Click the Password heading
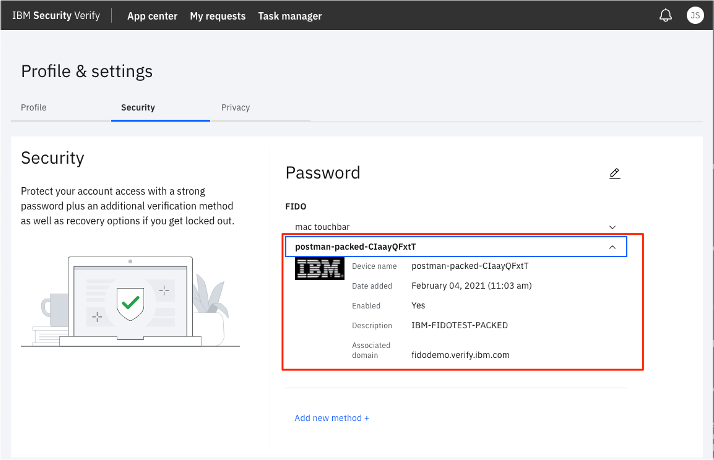The height and width of the screenshot is (460, 714). pos(323,173)
